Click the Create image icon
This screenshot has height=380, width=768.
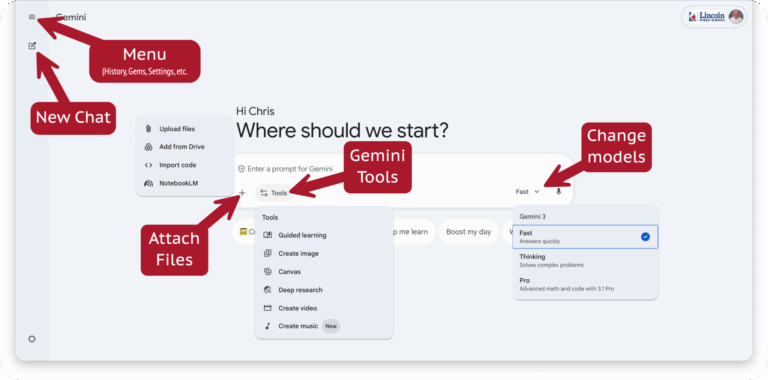(x=267, y=254)
